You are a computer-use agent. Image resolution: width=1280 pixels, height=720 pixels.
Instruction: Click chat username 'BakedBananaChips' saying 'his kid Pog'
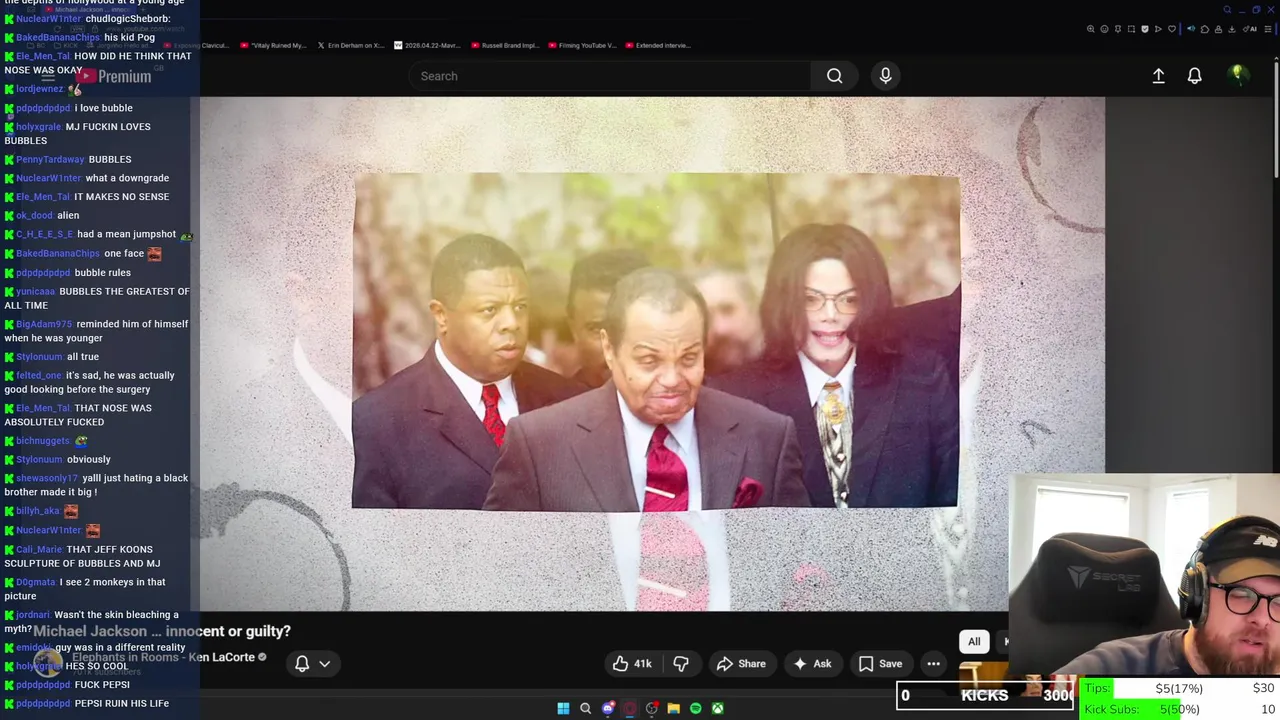(58, 37)
